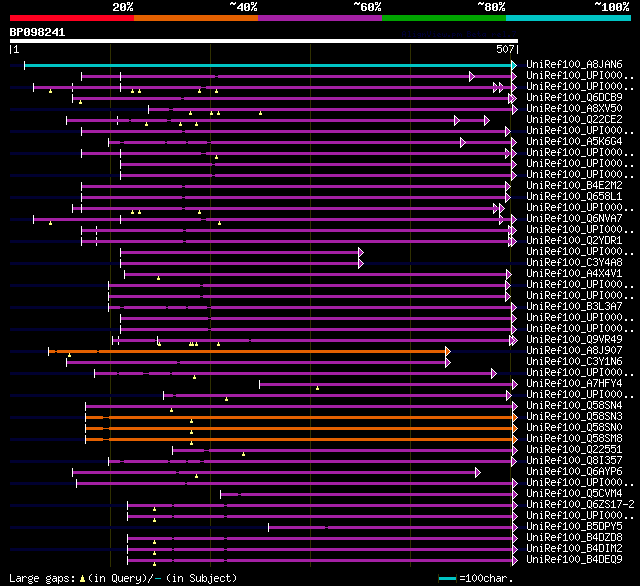Click the UniRef100_Q6ZS17-2 entry
The image size is (640, 586).
580,505
